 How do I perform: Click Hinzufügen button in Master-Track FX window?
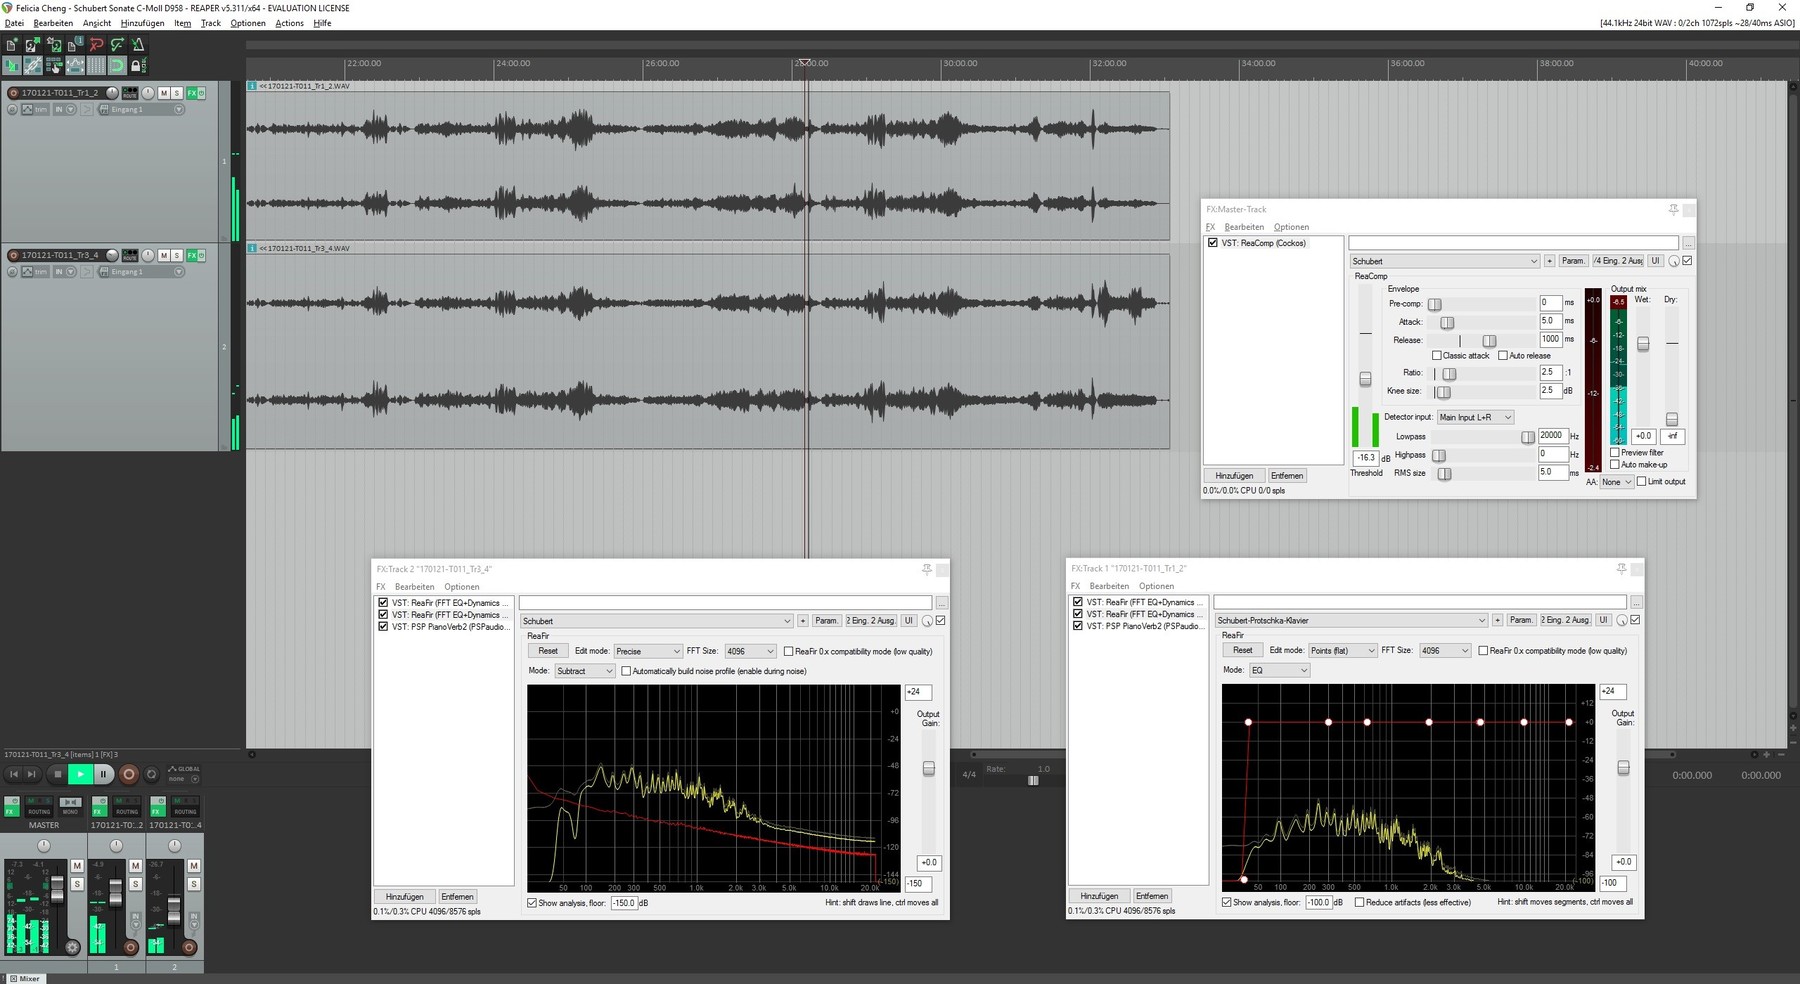click(x=1234, y=476)
